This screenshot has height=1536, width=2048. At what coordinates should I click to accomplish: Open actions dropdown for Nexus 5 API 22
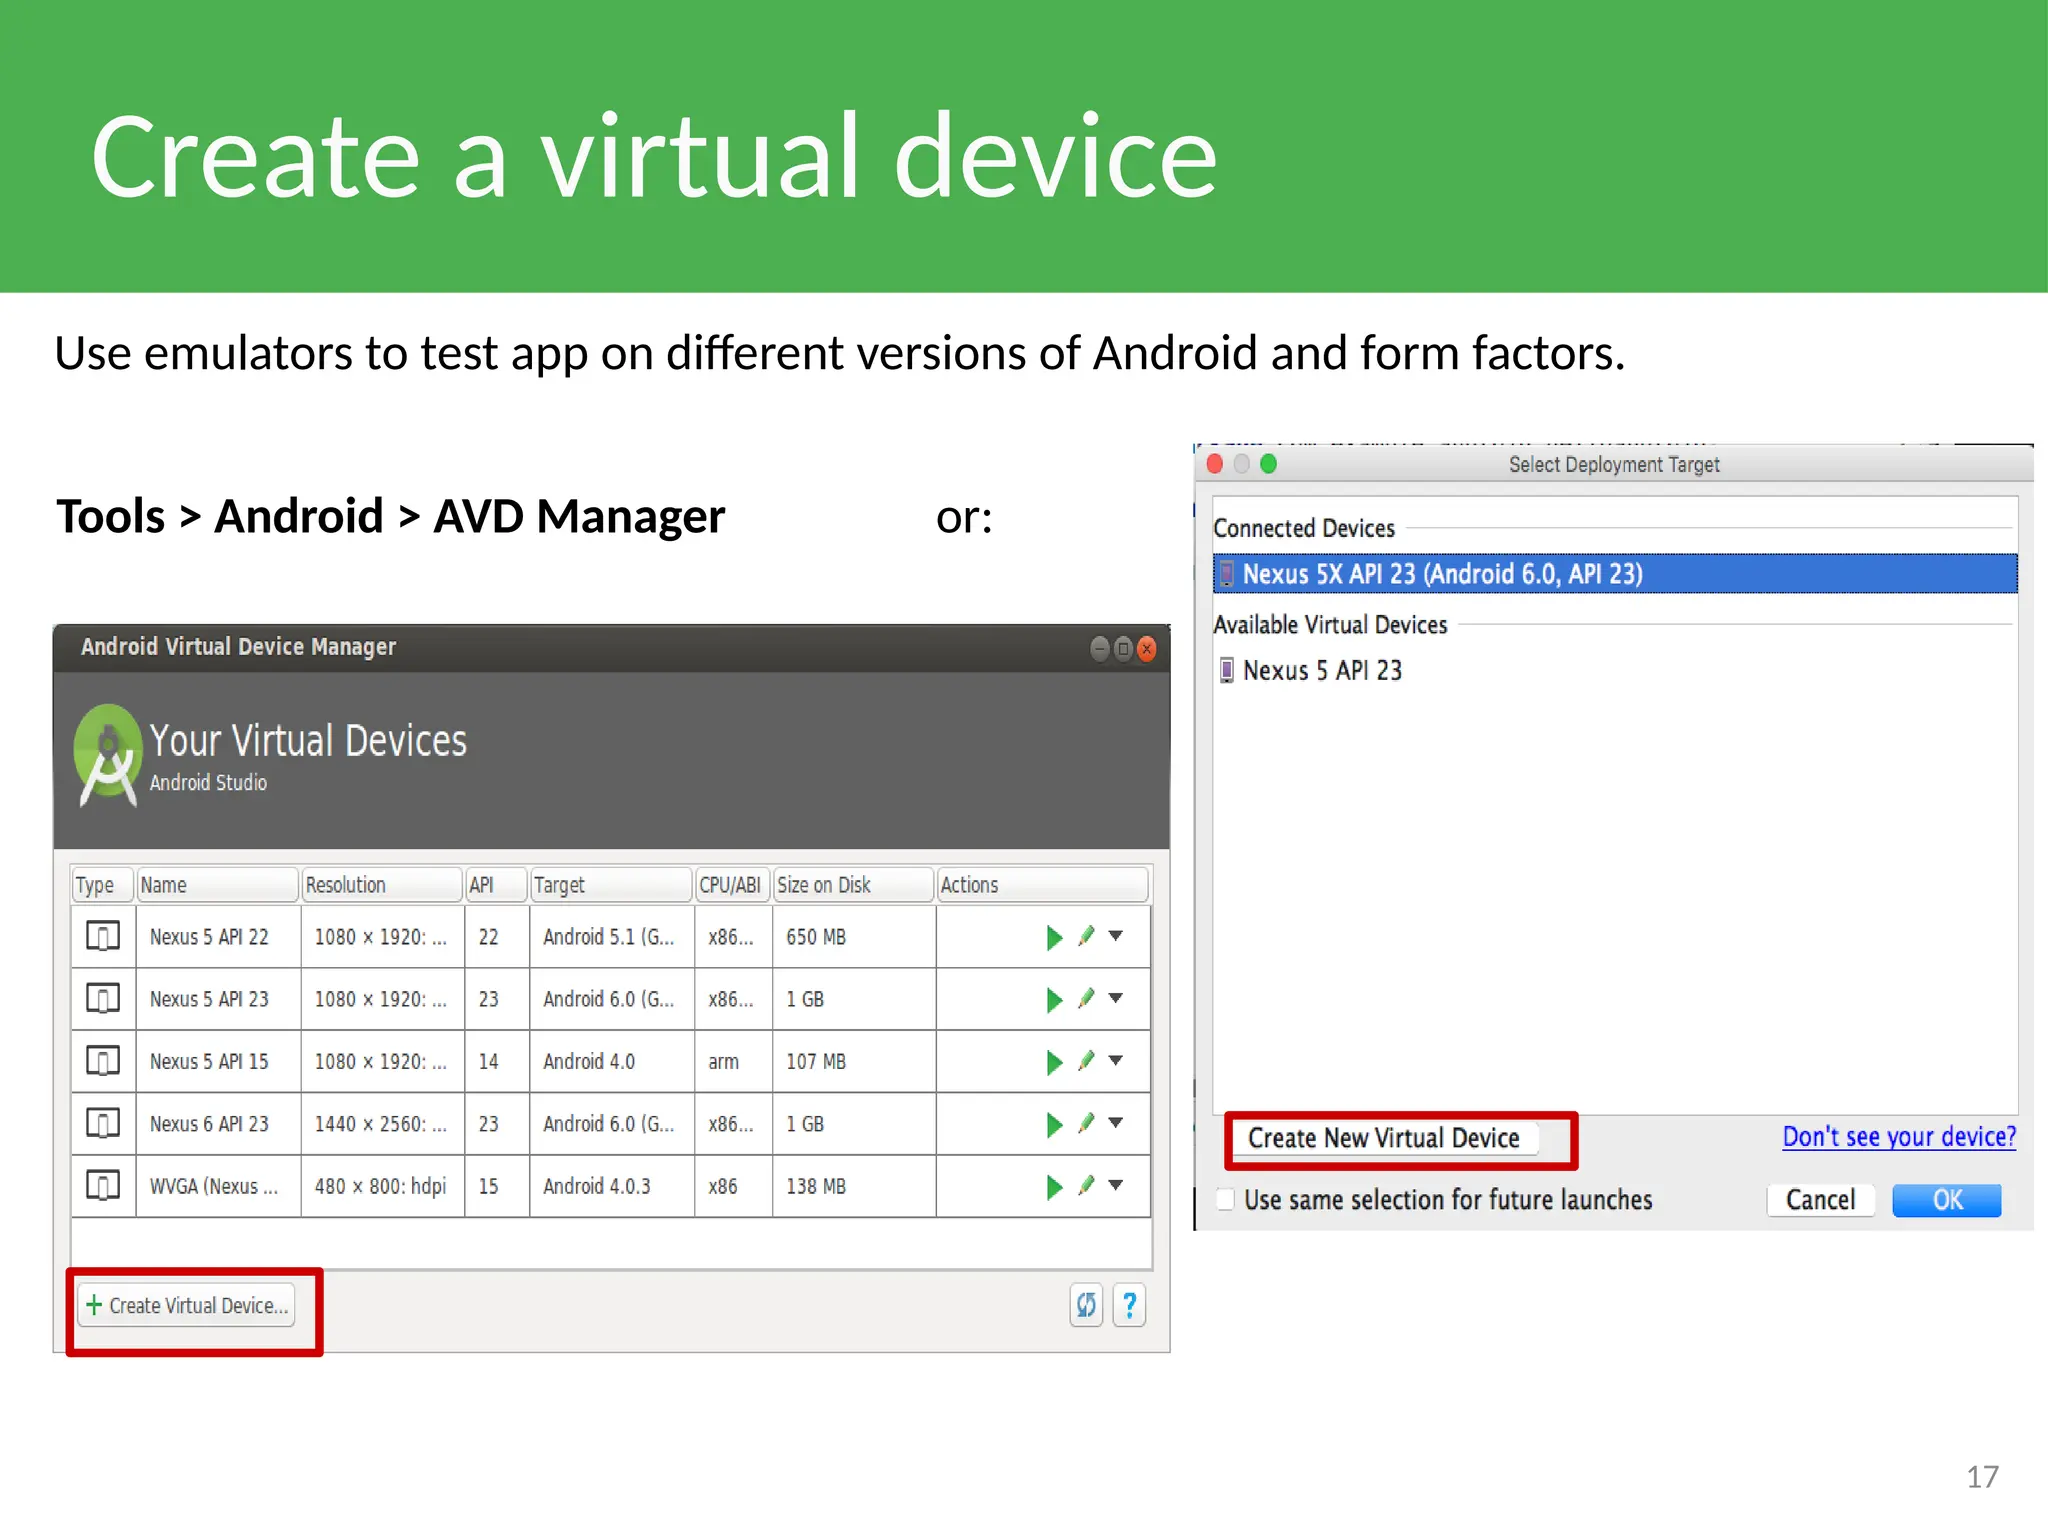click(1116, 936)
